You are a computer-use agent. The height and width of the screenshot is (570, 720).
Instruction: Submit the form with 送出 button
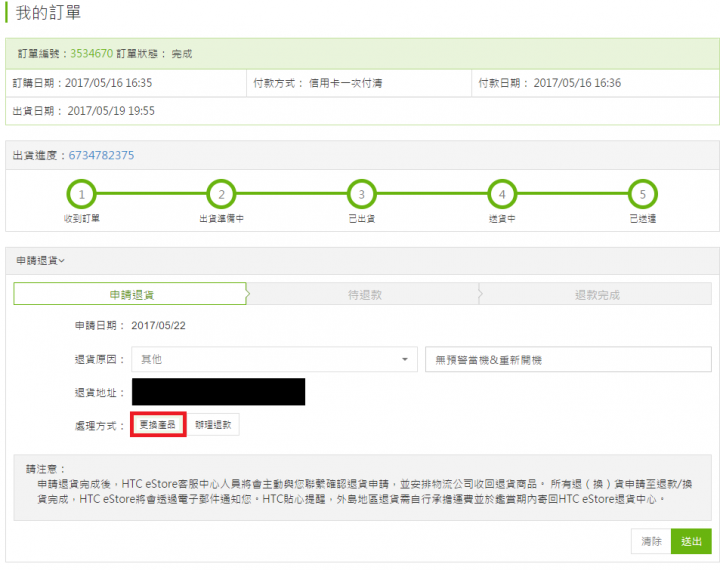pyautogui.click(x=691, y=541)
